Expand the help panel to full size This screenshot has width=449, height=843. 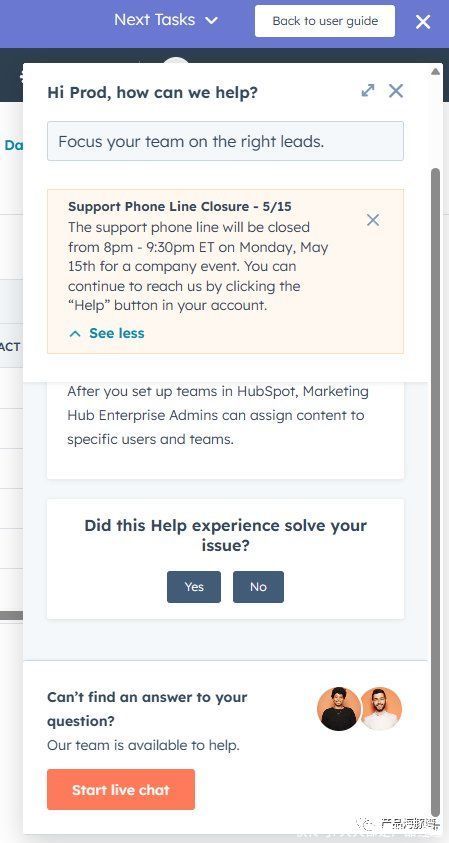tap(368, 90)
